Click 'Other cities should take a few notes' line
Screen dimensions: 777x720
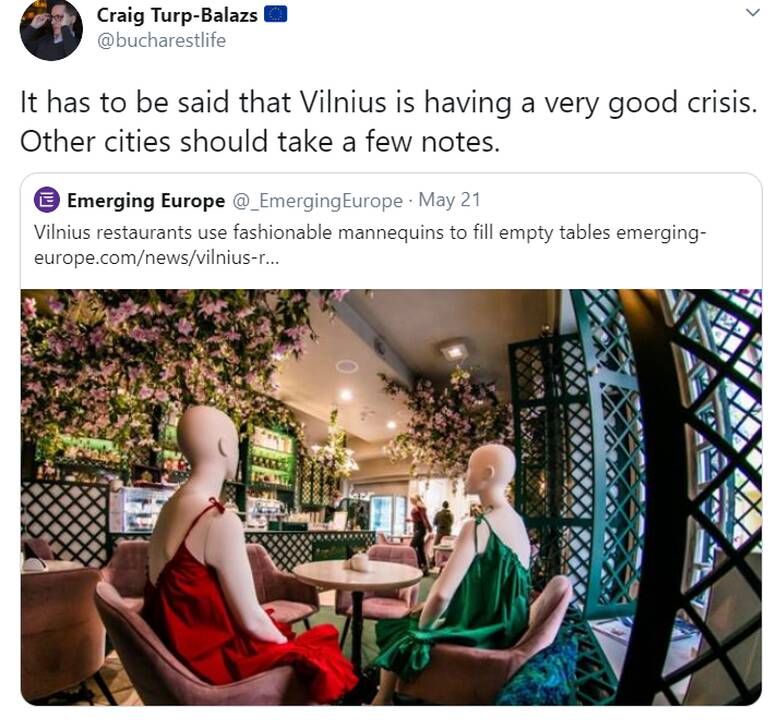pos(260,142)
